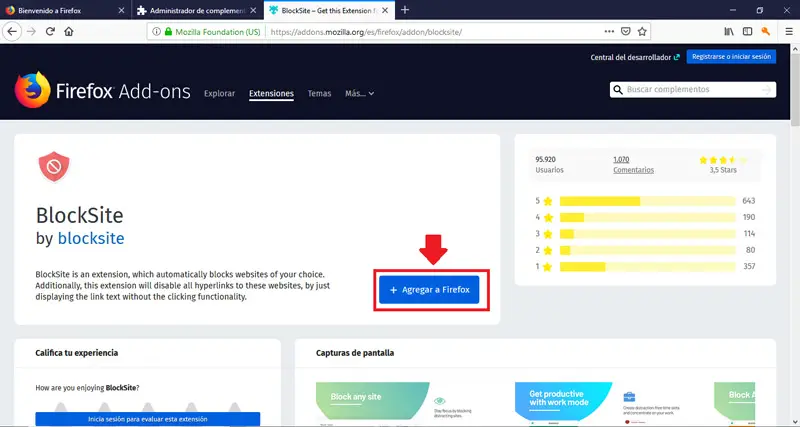Open the 1.070 Comentarios link

coord(633,165)
